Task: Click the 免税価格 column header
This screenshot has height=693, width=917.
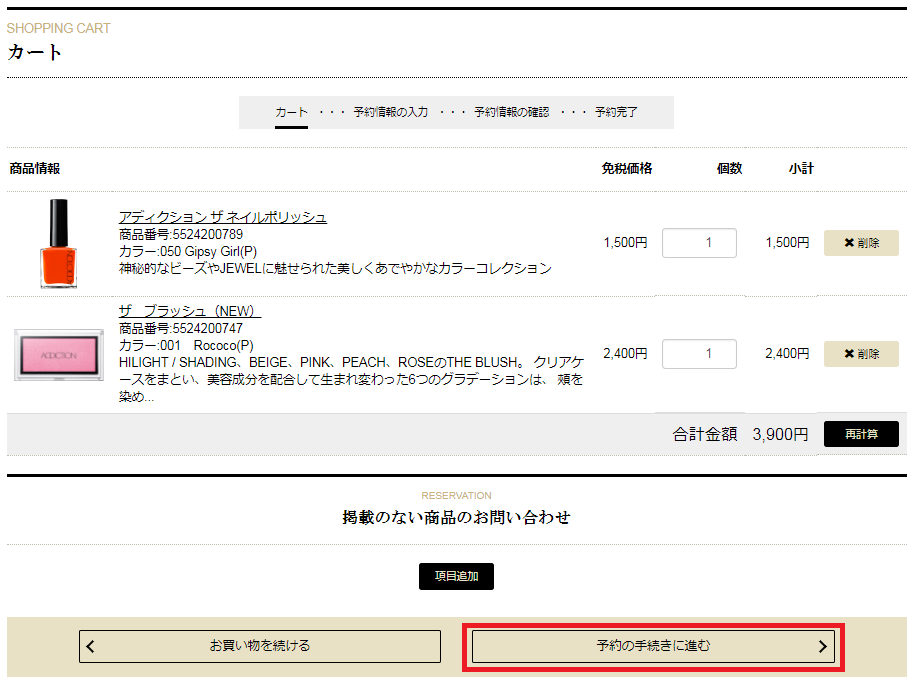Action: click(x=626, y=168)
